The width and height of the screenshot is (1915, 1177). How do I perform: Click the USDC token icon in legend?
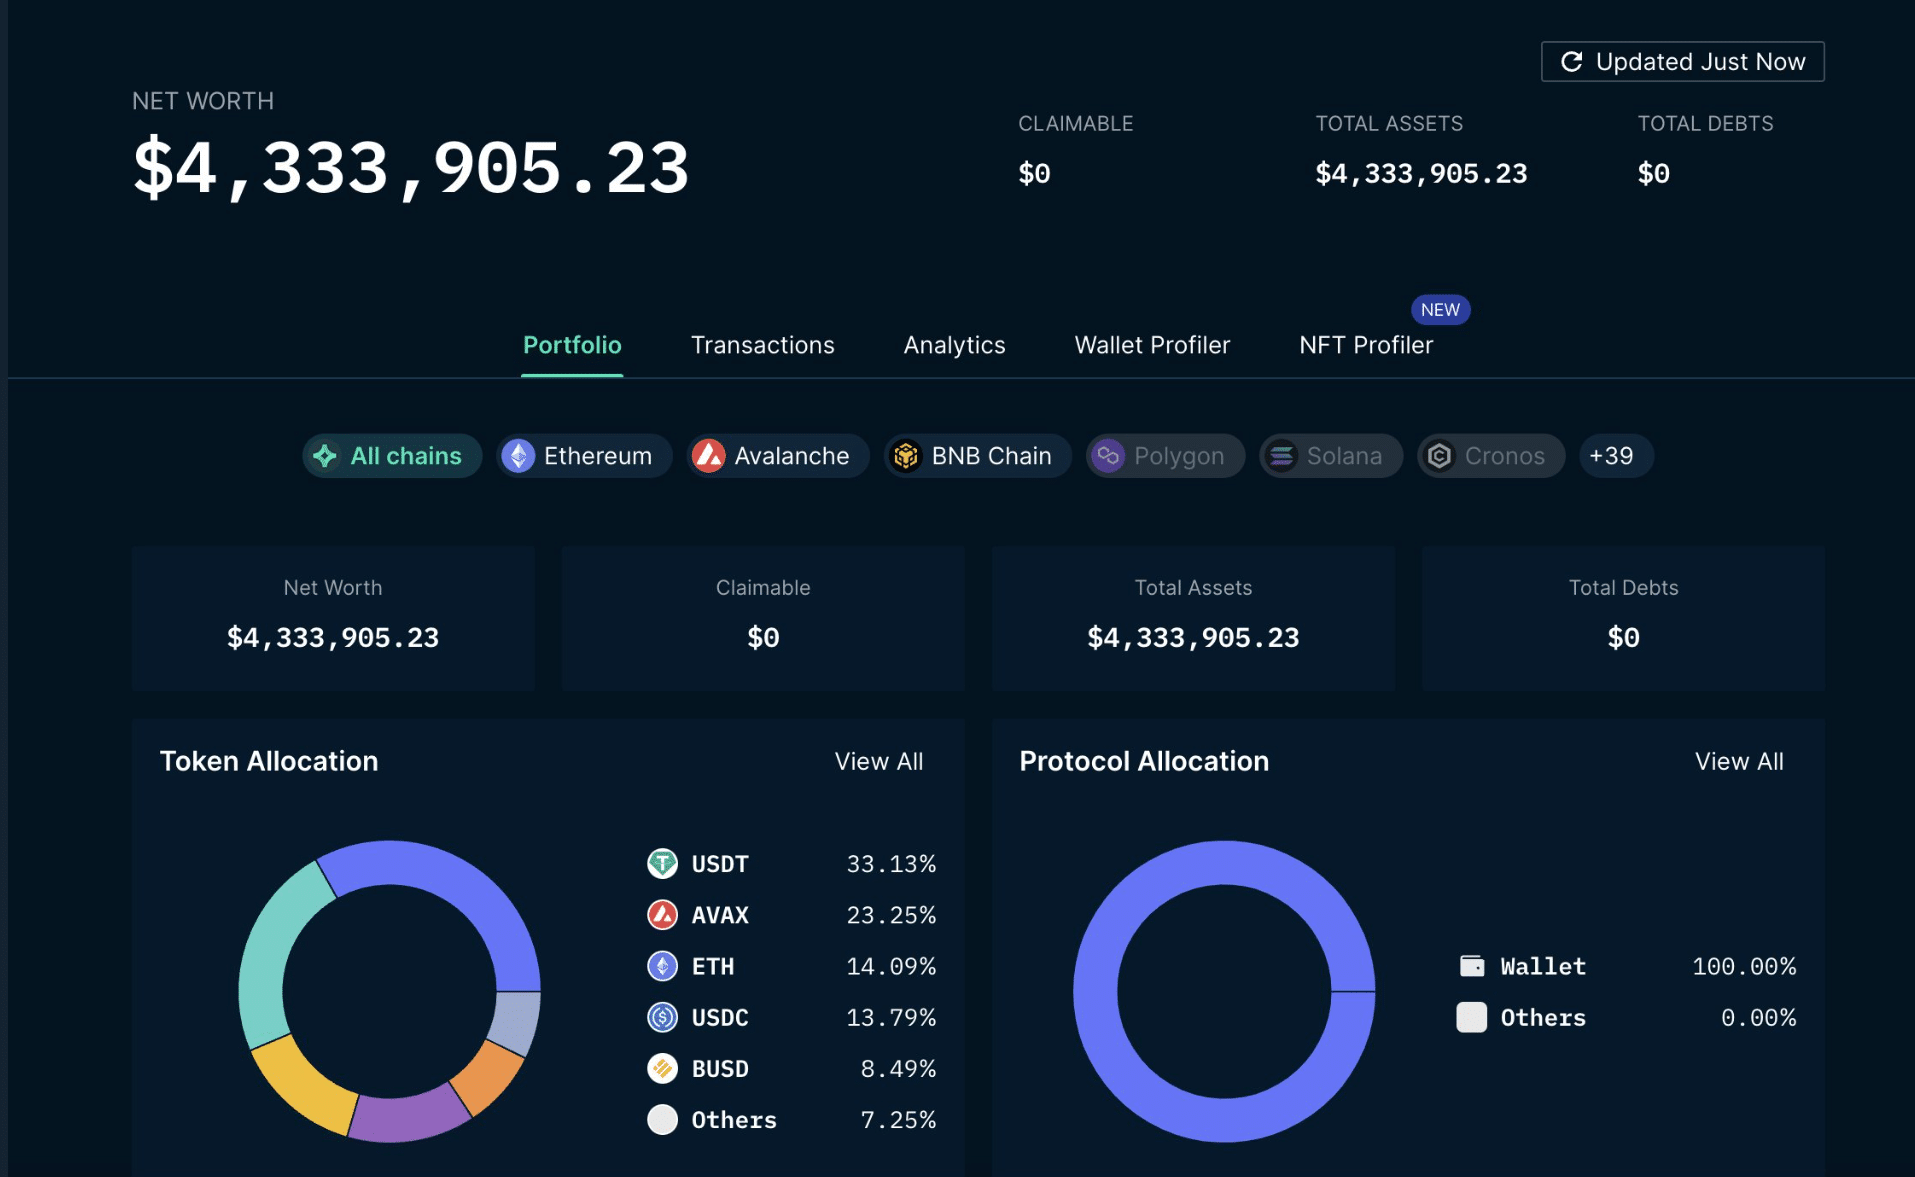pyautogui.click(x=662, y=1017)
